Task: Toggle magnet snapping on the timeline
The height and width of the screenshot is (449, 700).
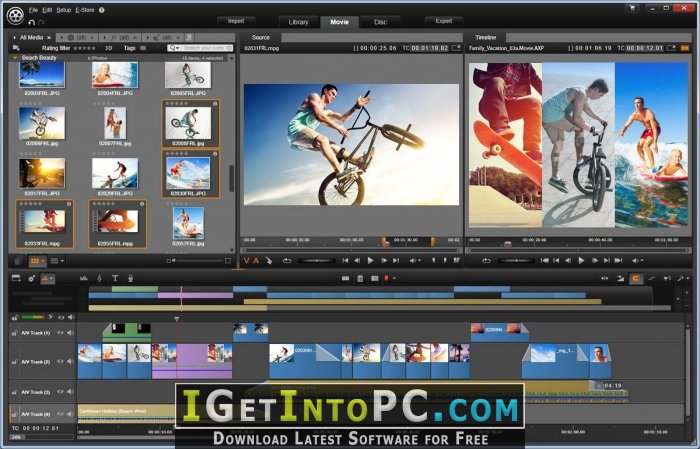Action: 635,278
